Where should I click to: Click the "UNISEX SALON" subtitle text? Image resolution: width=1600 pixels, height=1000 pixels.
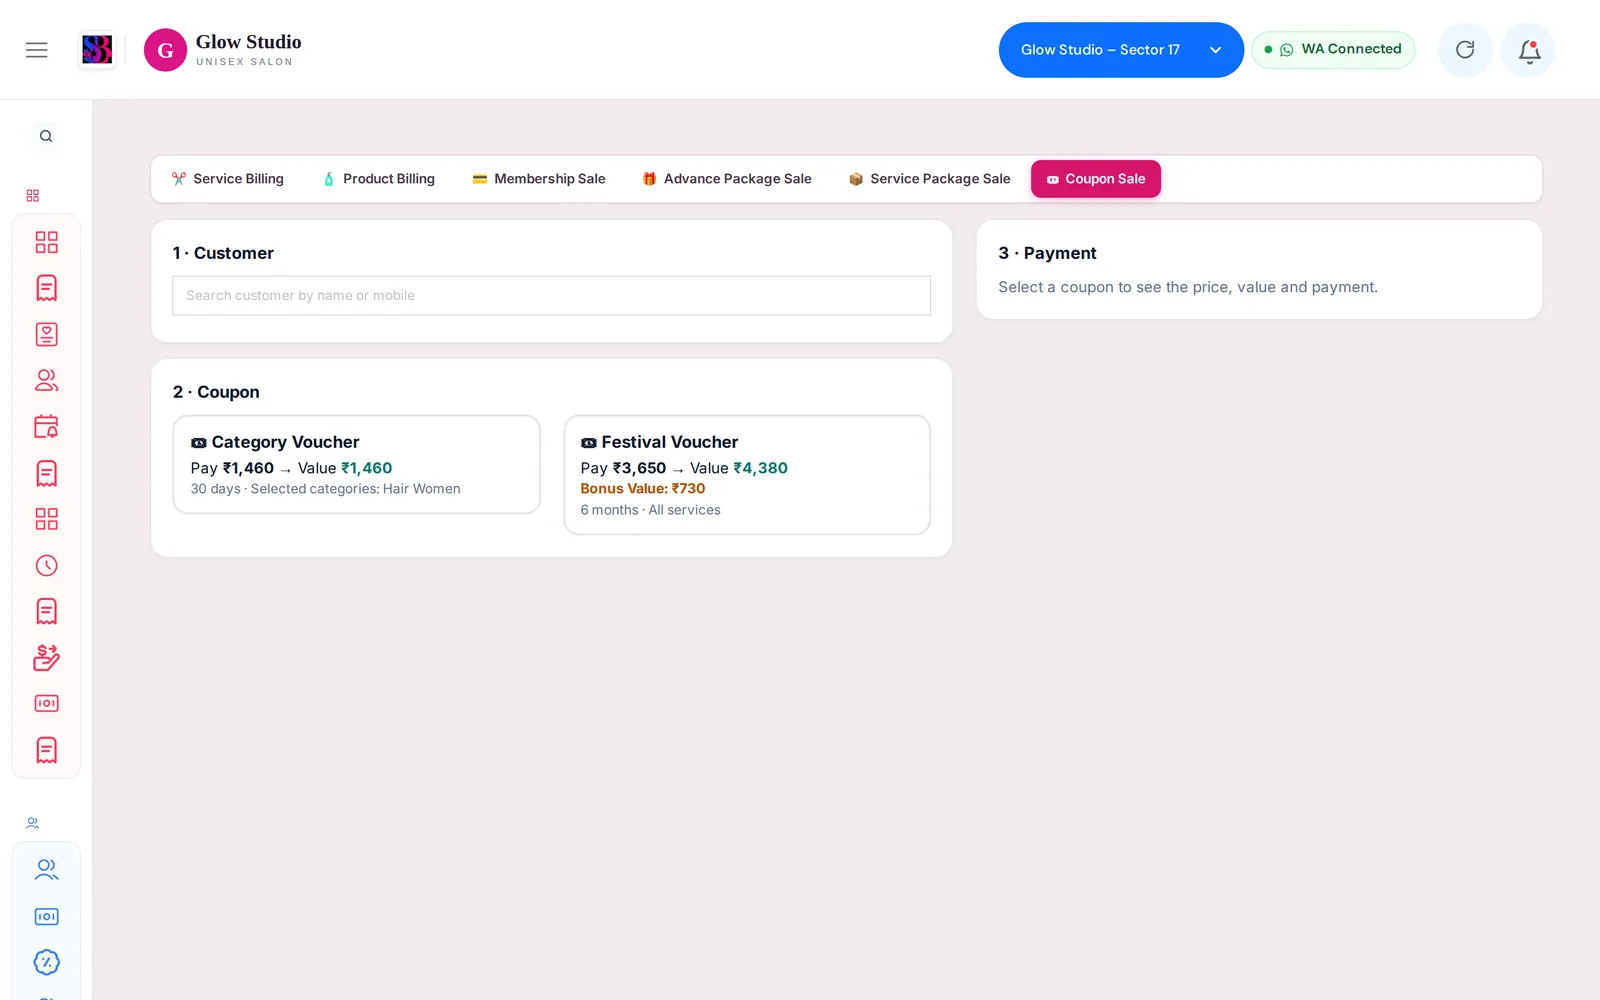[x=245, y=62]
